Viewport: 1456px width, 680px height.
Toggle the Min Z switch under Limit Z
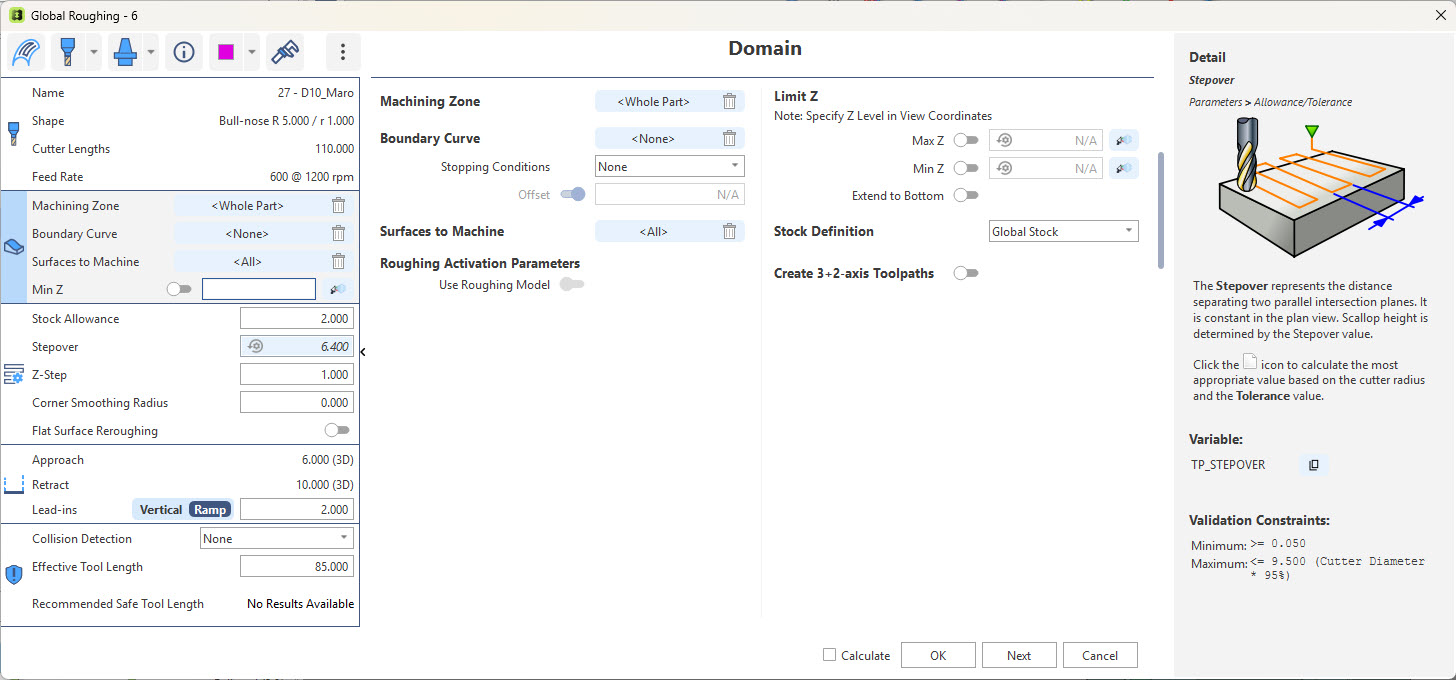pos(966,168)
